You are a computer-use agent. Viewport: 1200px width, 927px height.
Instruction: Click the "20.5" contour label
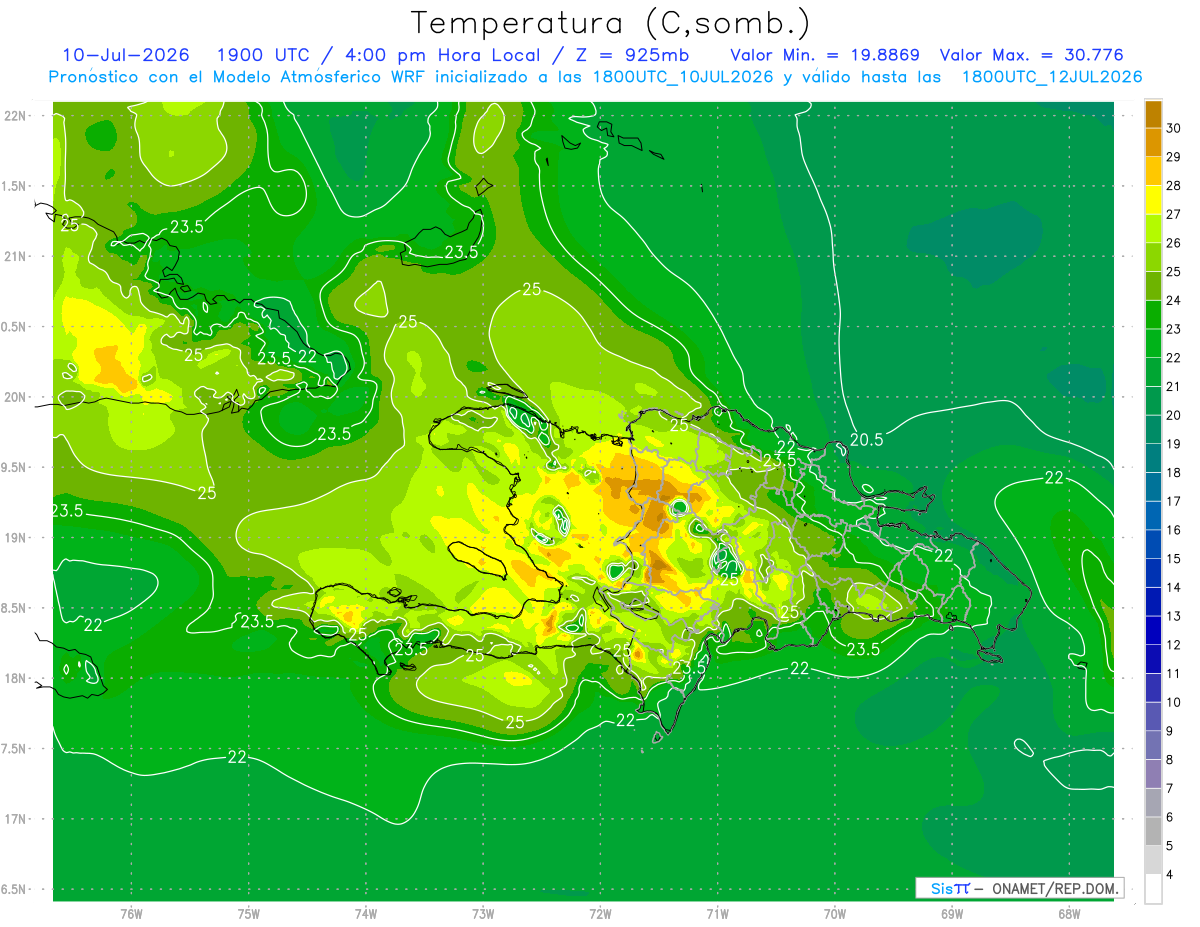point(868,439)
